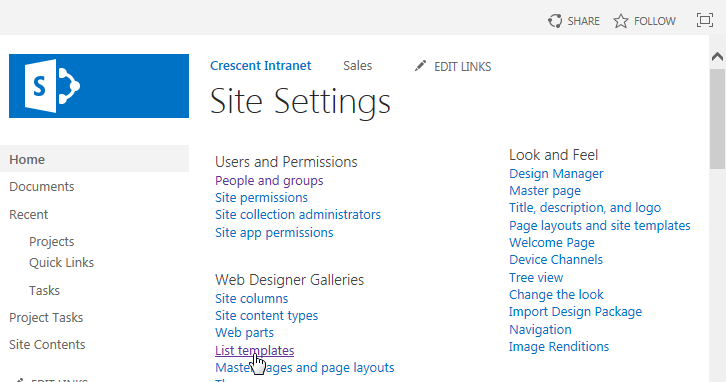Open Quick Links under Recent
This screenshot has width=726, height=382.
(62, 263)
